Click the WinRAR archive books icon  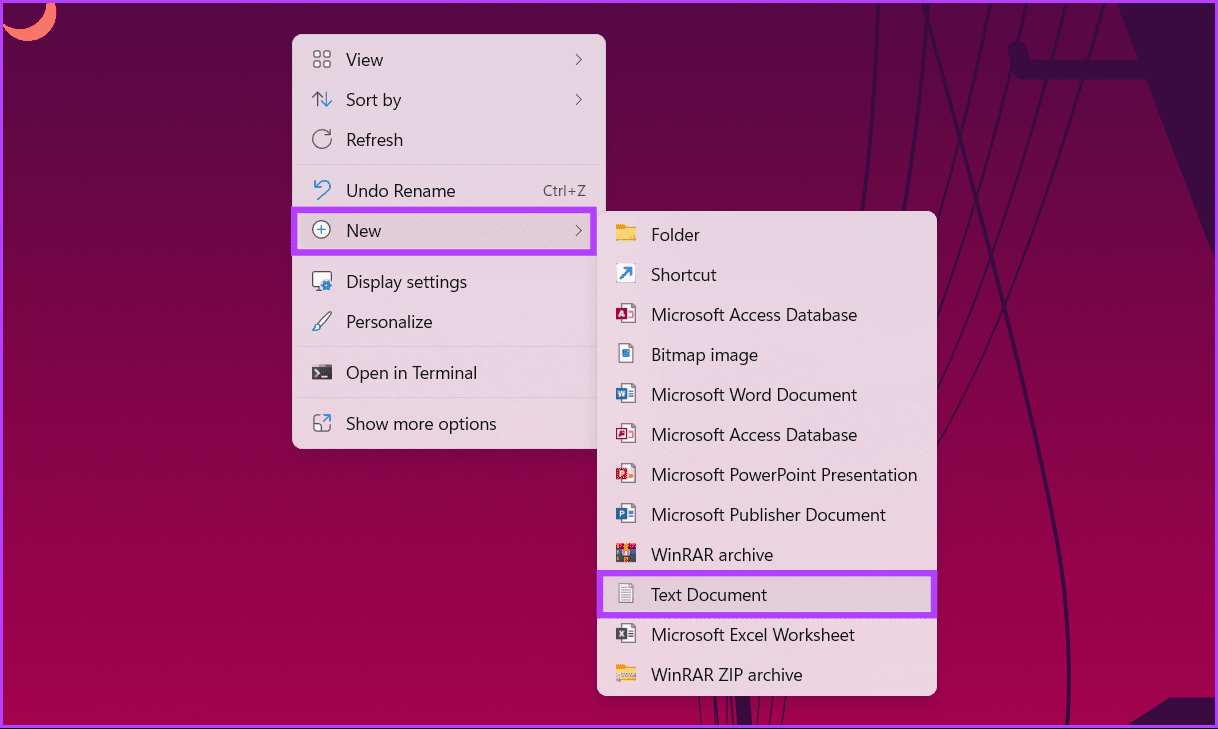point(626,554)
